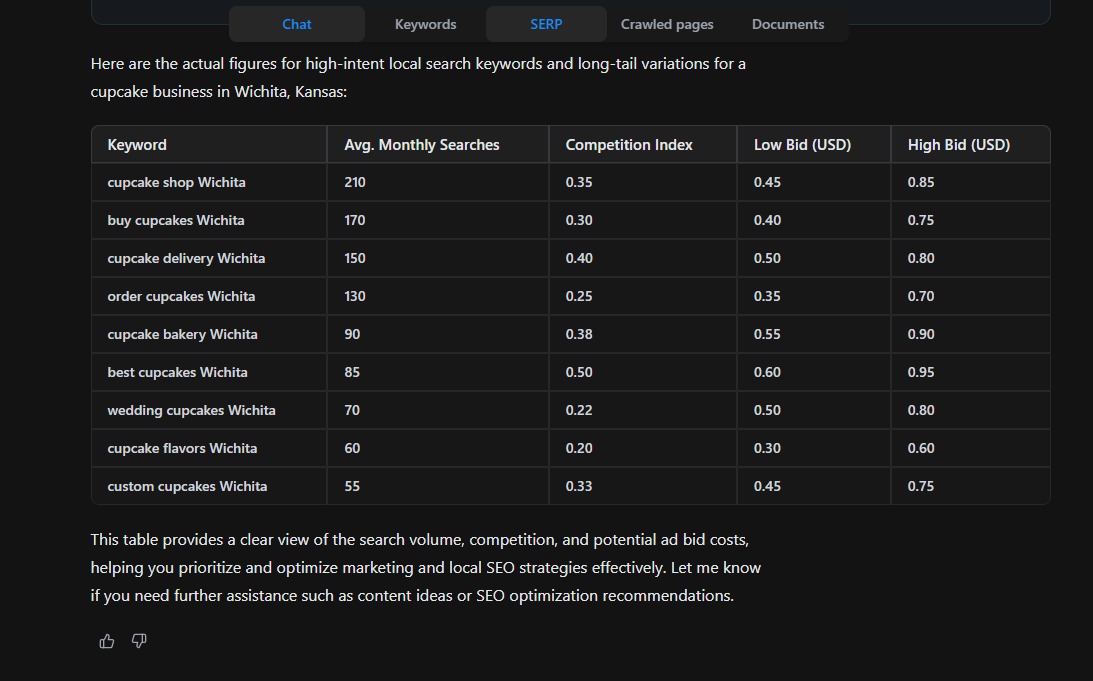Click the Avg. Monthly Searches column header
The image size is (1093, 681).
click(x=421, y=145)
